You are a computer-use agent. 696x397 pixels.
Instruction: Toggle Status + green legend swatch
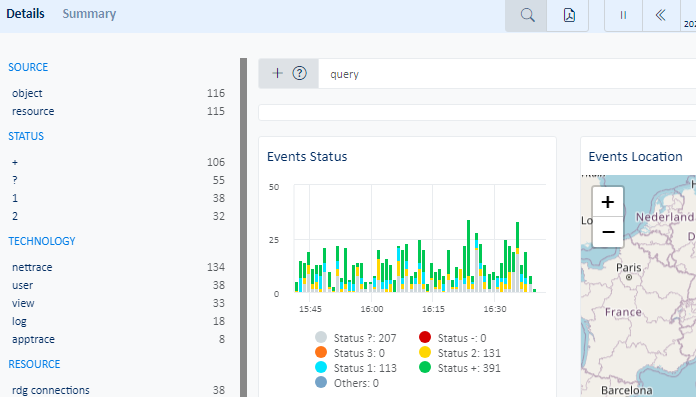[x=425, y=368]
